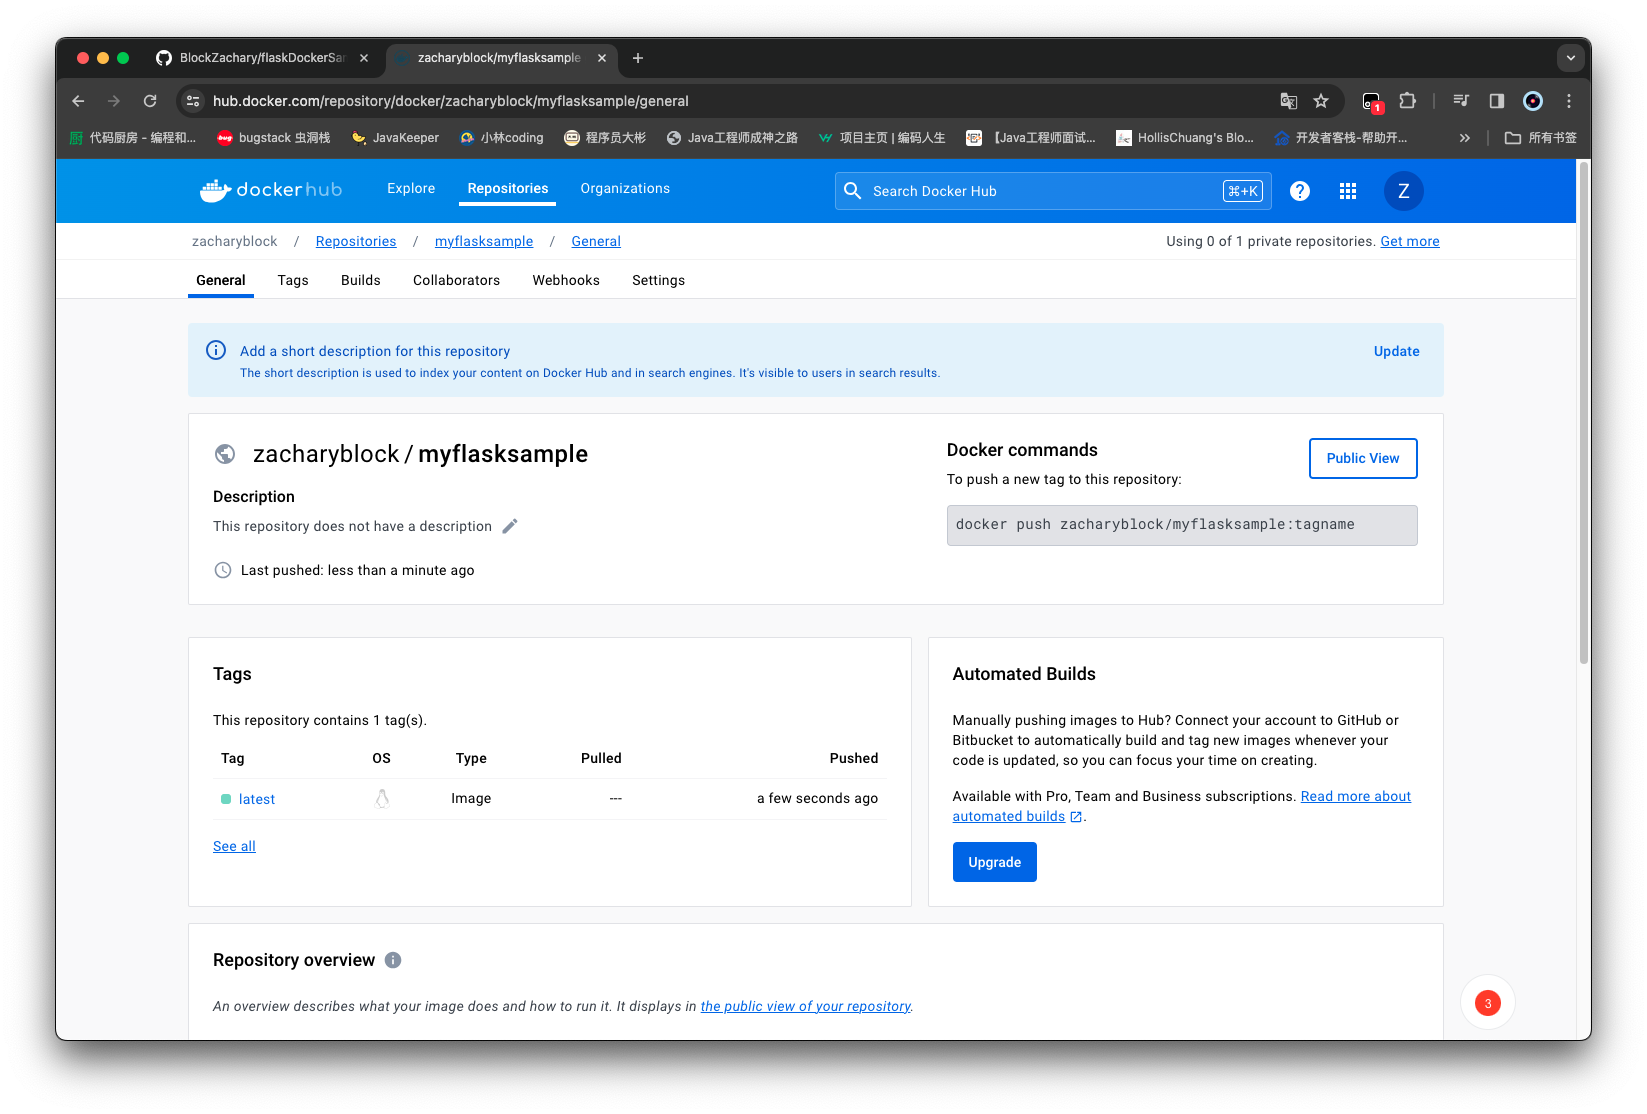Click the Docker Hub logo
This screenshot has width=1647, height=1114.
coord(270,190)
